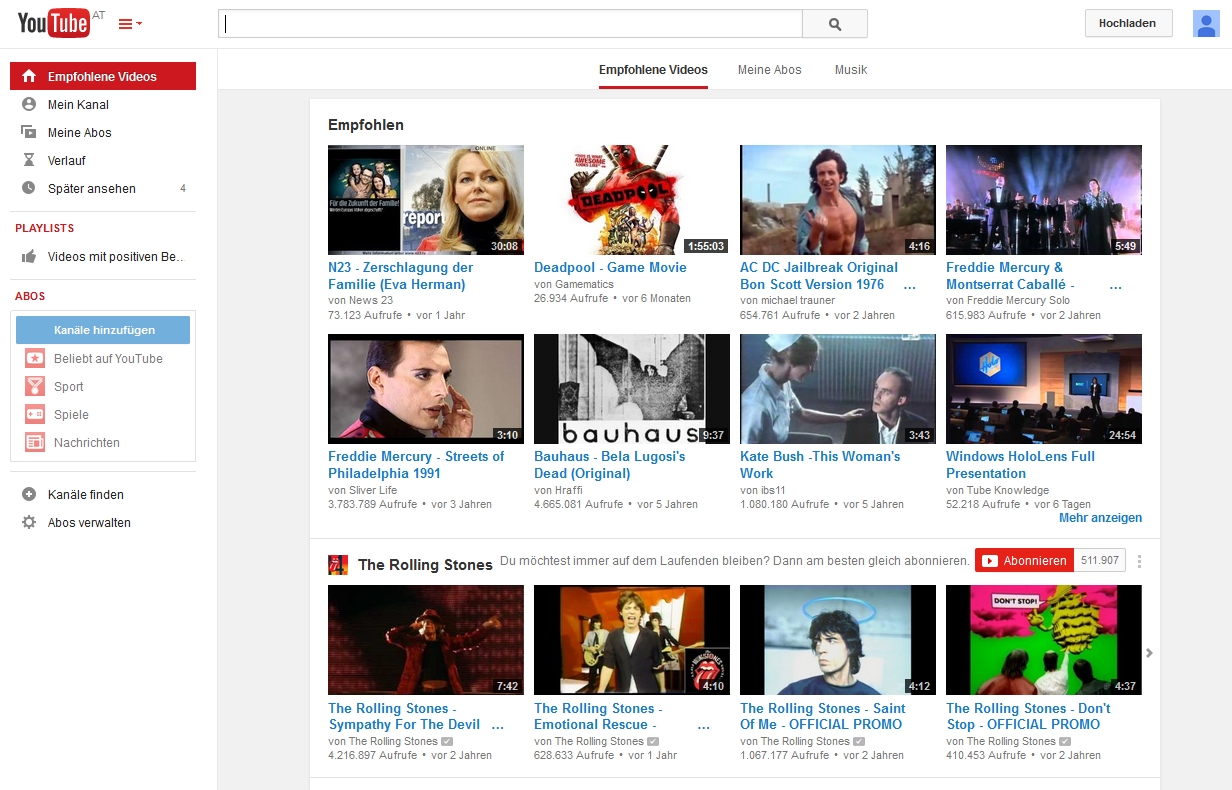Click the magnifier search button
This screenshot has width=1232, height=790.
click(x=835, y=24)
